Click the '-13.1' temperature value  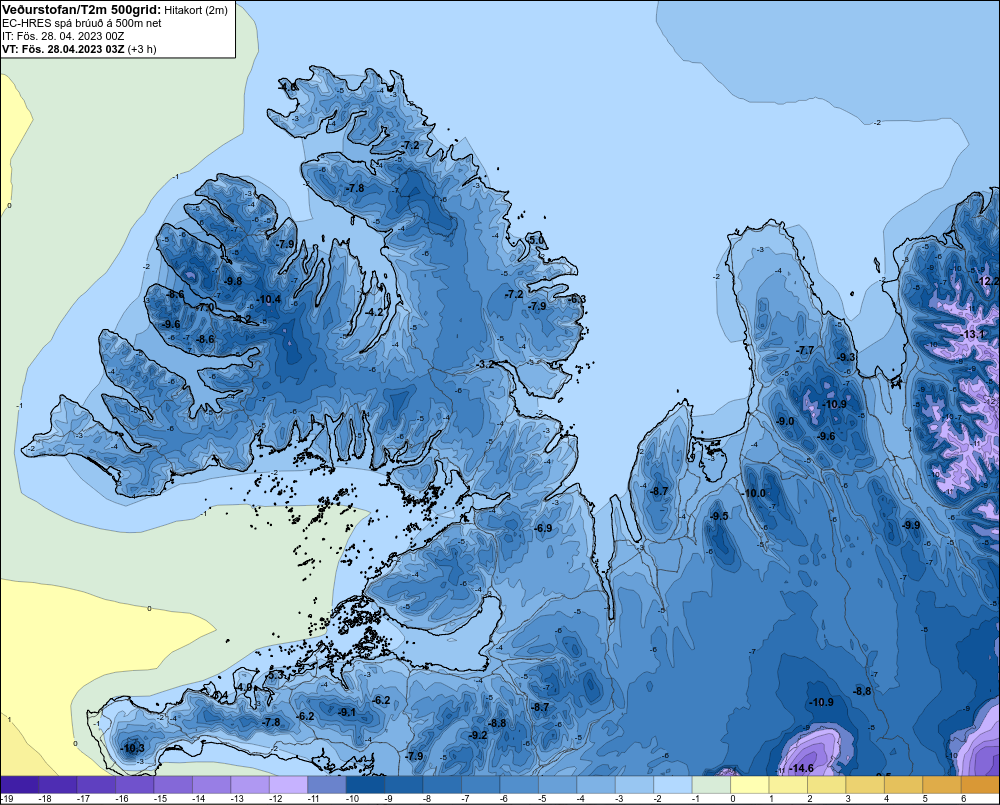973,334
